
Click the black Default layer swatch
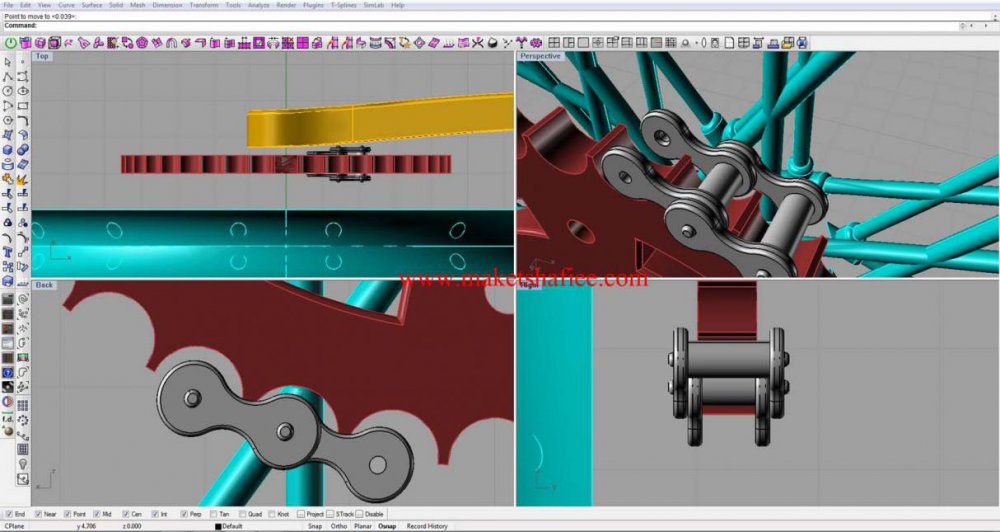pos(218,525)
